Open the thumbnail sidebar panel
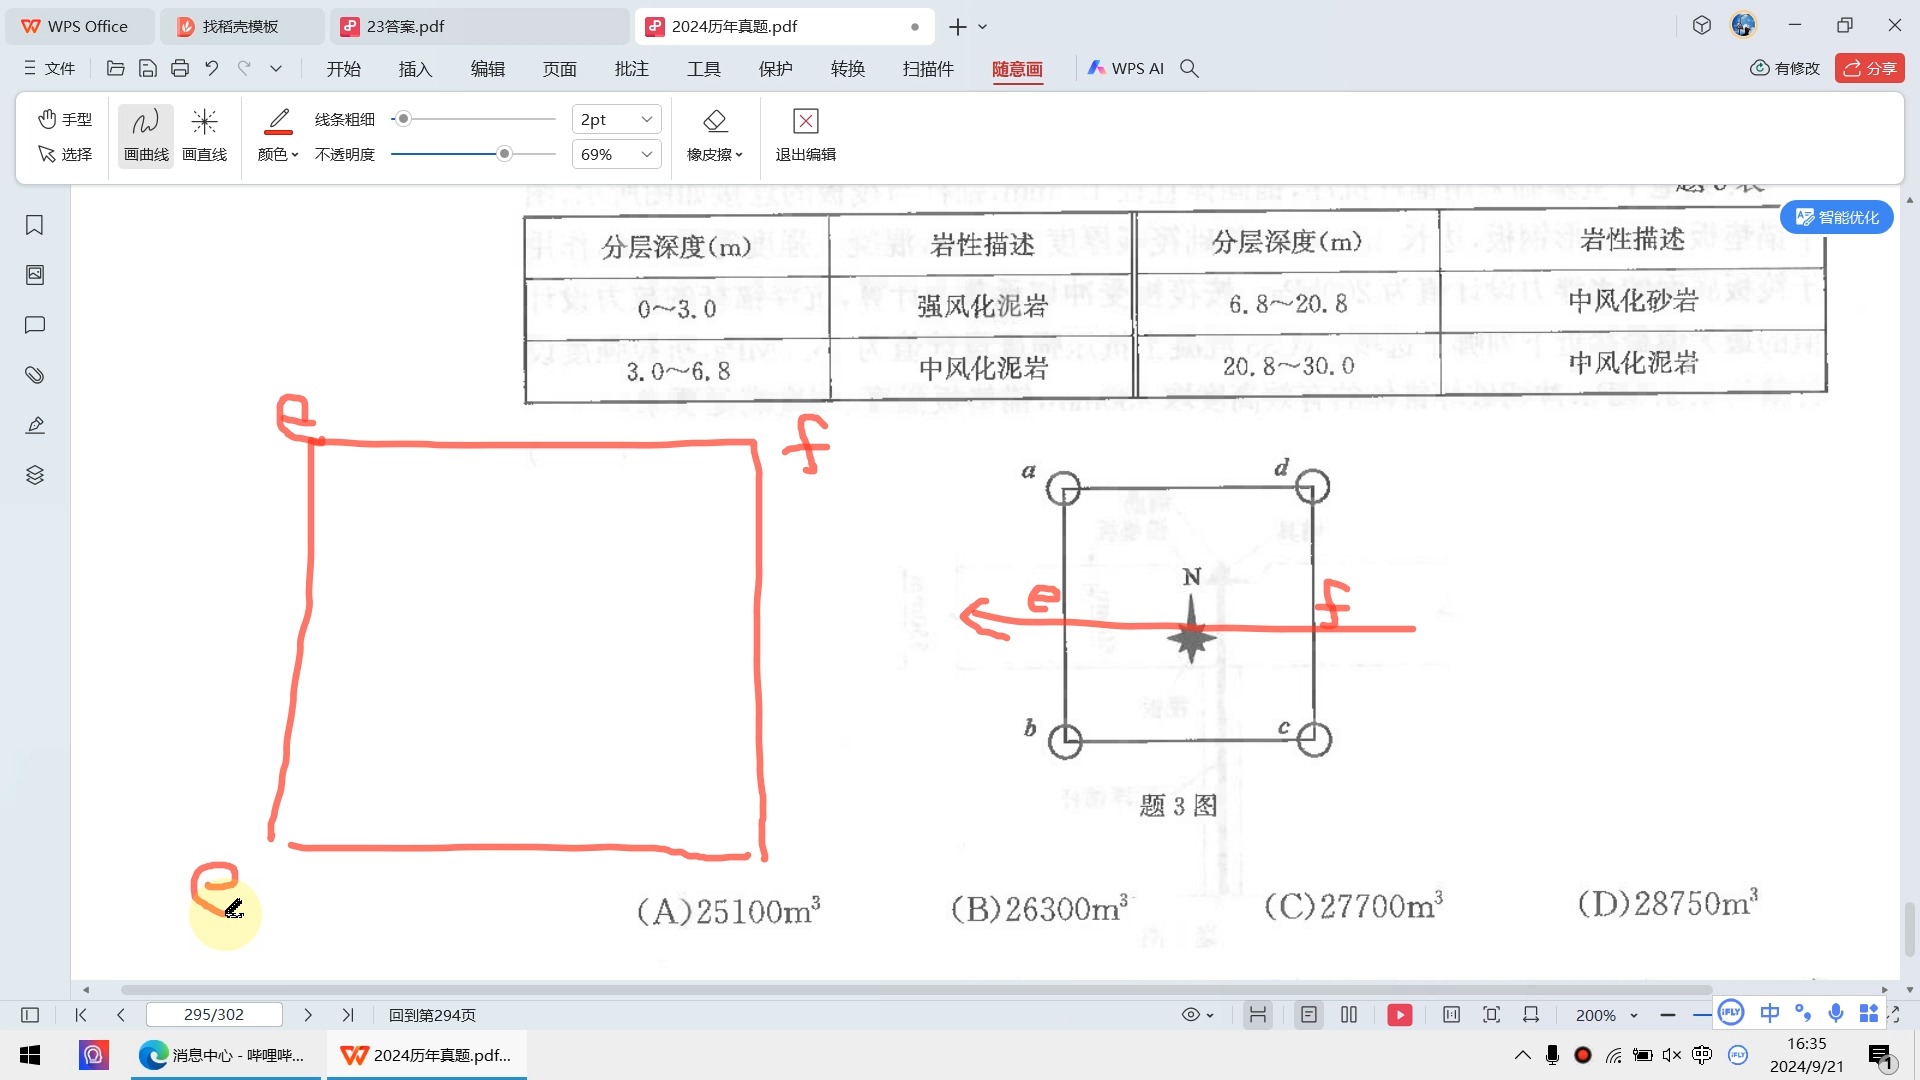The height and width of the screenshot is (1080, 1920). pyautogui.click(x=35, y=275)
